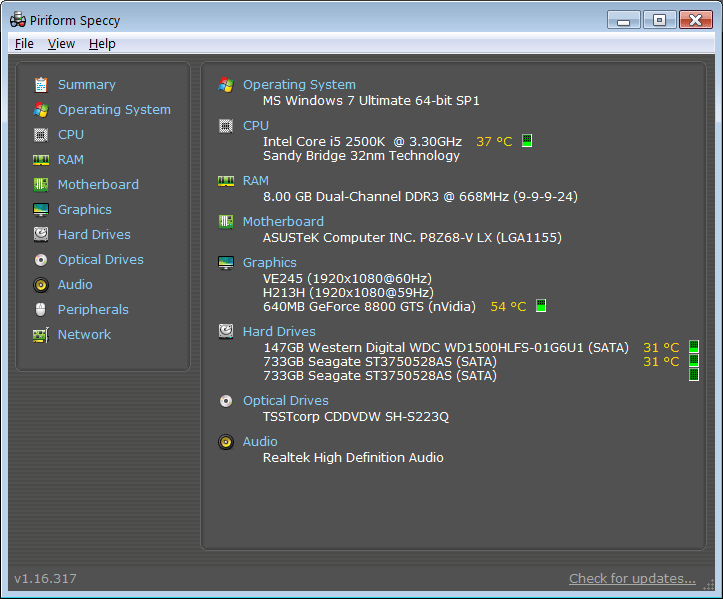Screen dimensions: 723x599
Task: Click the RAM heading link in summary
Action: click(x=256, y=181)
